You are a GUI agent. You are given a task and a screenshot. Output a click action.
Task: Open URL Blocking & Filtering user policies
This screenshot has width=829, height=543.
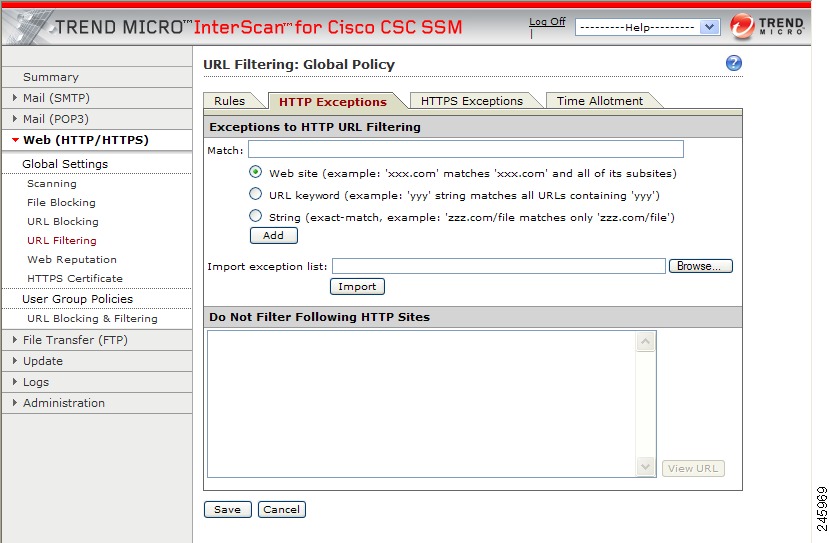92,318
